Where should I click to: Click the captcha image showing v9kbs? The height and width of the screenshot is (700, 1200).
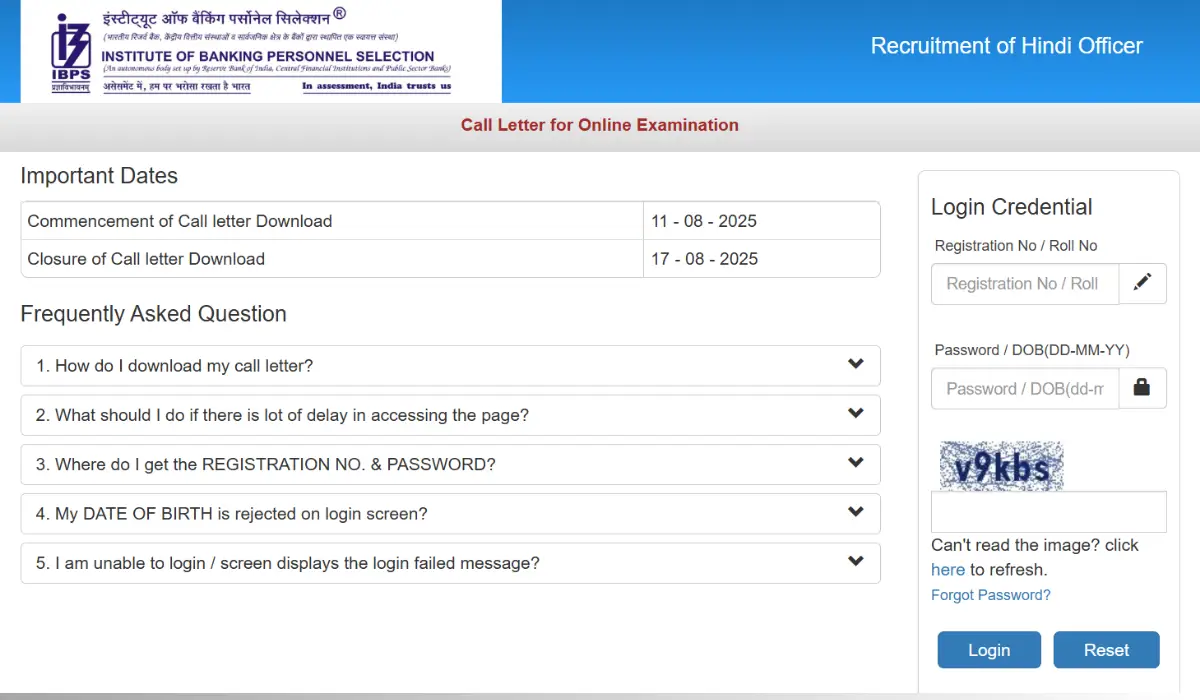[x=1000, y=463]
